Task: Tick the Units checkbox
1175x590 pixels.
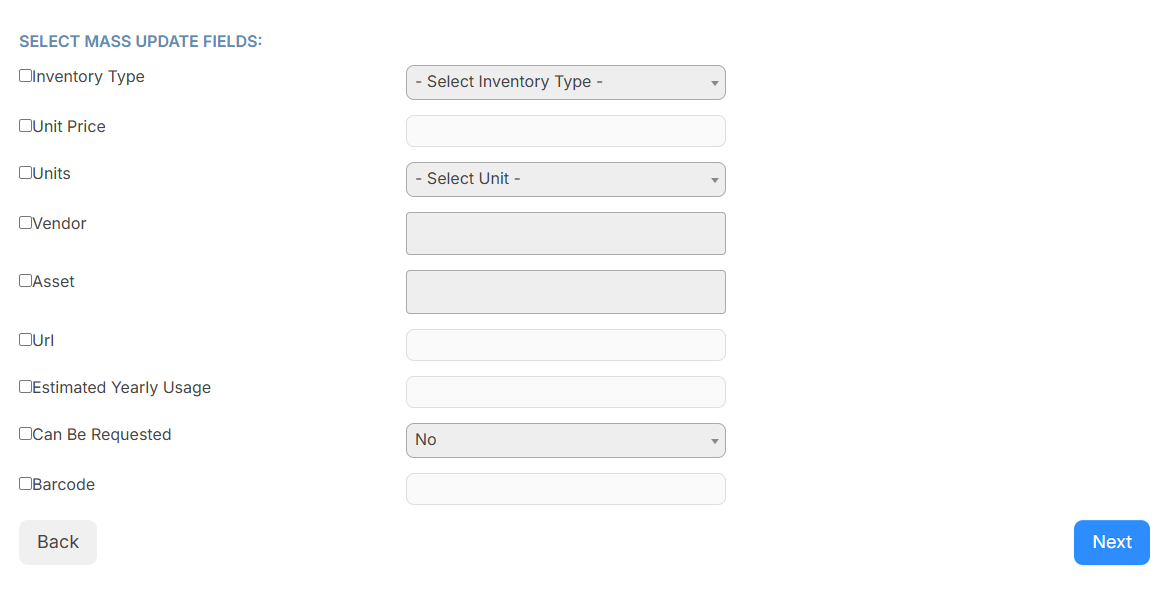Action: coord(25,172)
